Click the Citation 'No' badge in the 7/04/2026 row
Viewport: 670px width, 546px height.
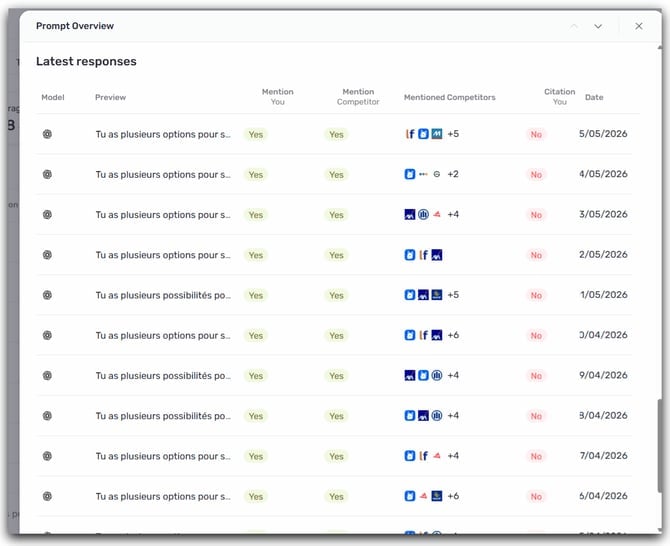coord(536,456)
